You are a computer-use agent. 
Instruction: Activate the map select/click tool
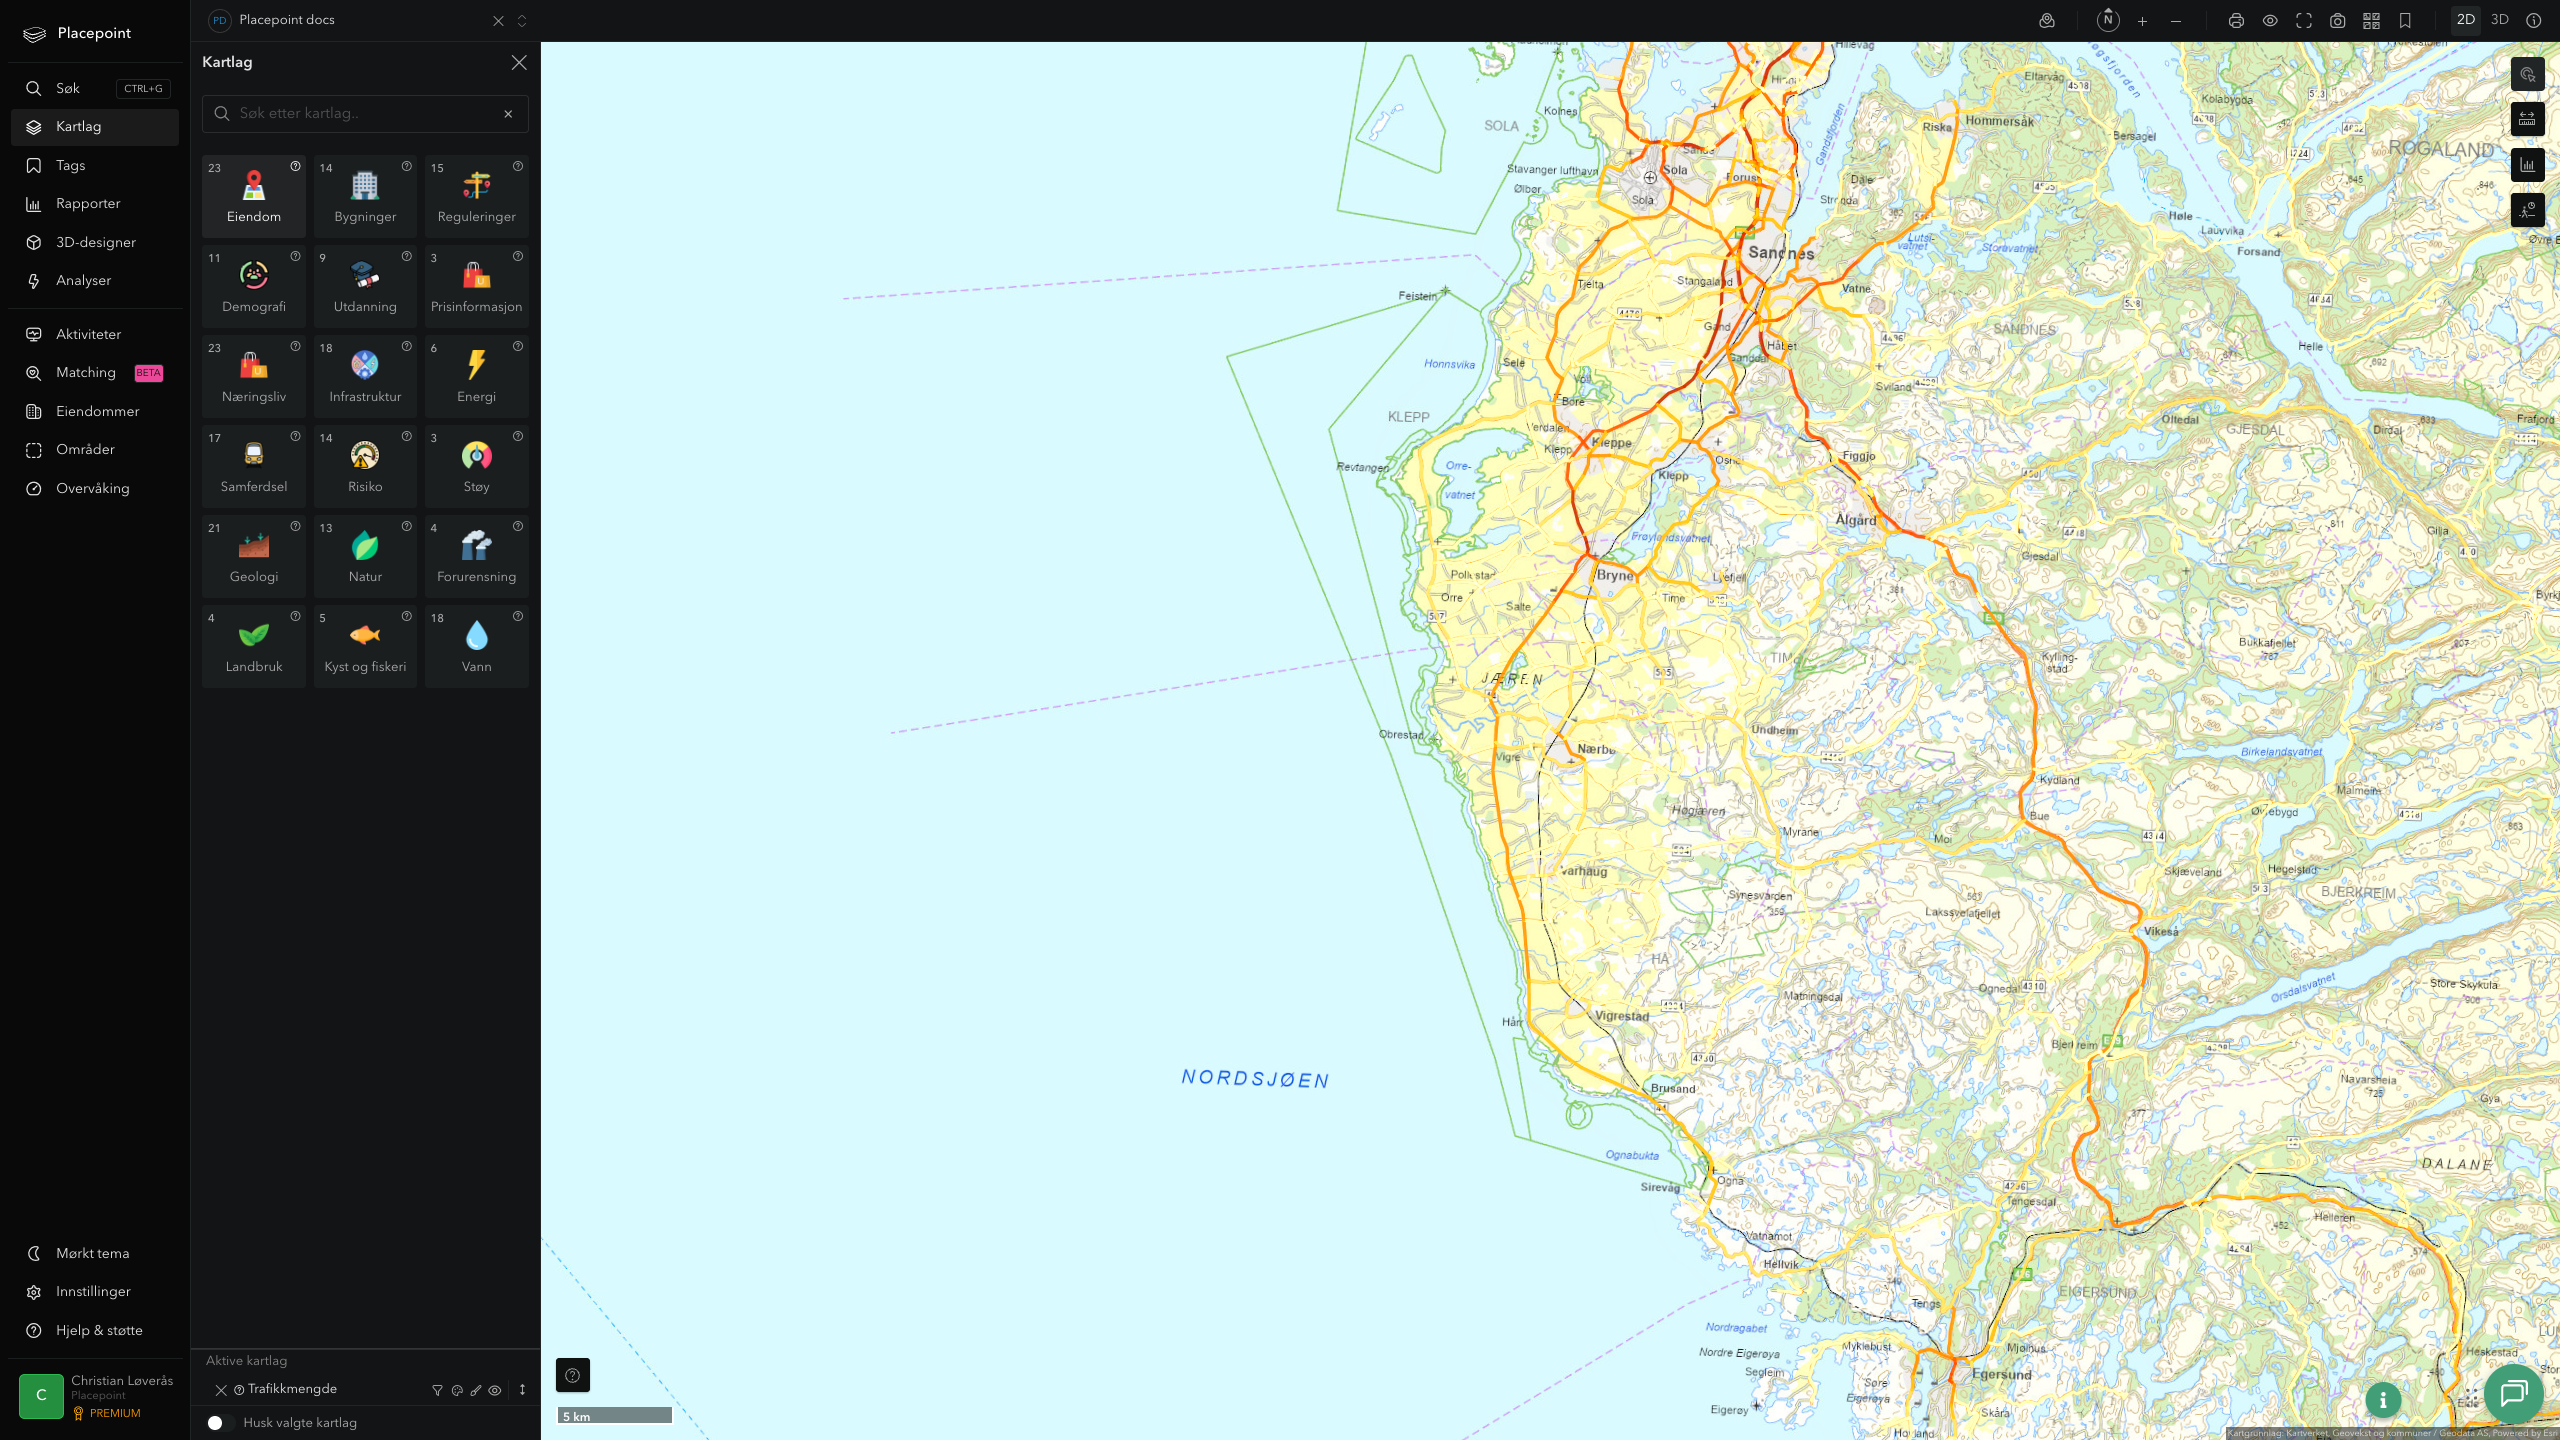[x=2528, y=74]
